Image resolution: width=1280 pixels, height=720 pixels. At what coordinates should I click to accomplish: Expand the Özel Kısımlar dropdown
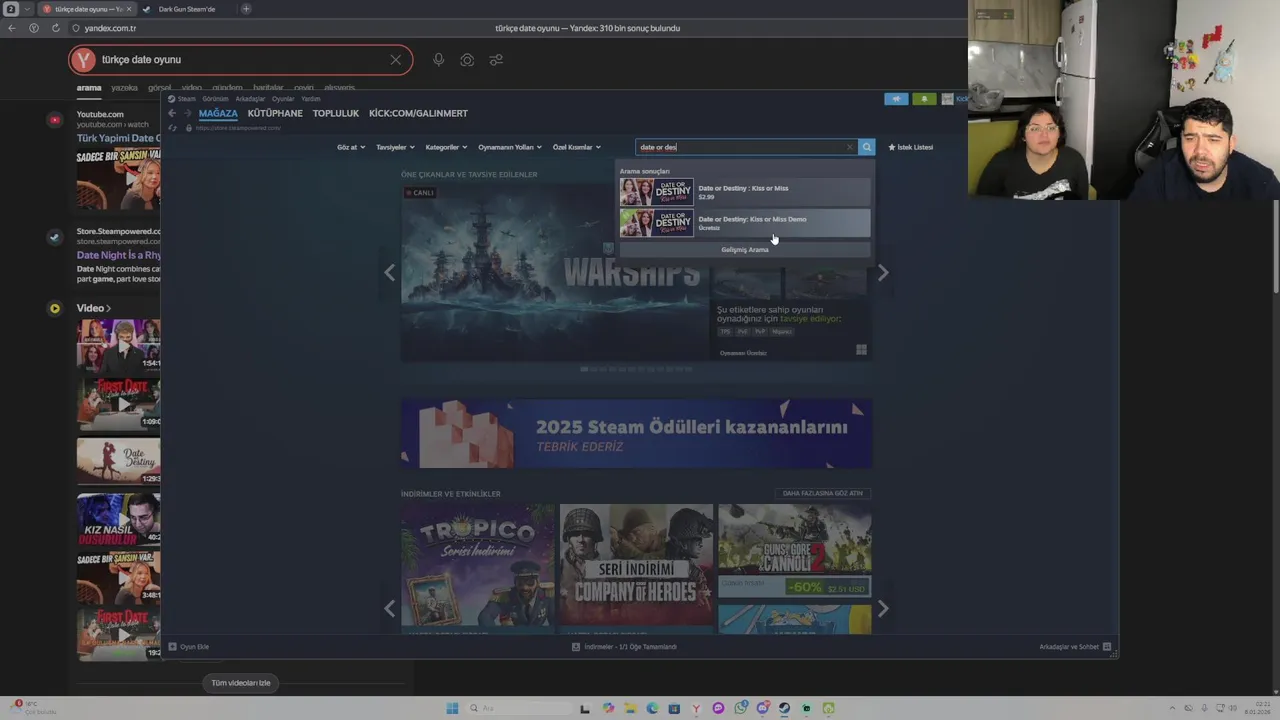pos(576,147)
